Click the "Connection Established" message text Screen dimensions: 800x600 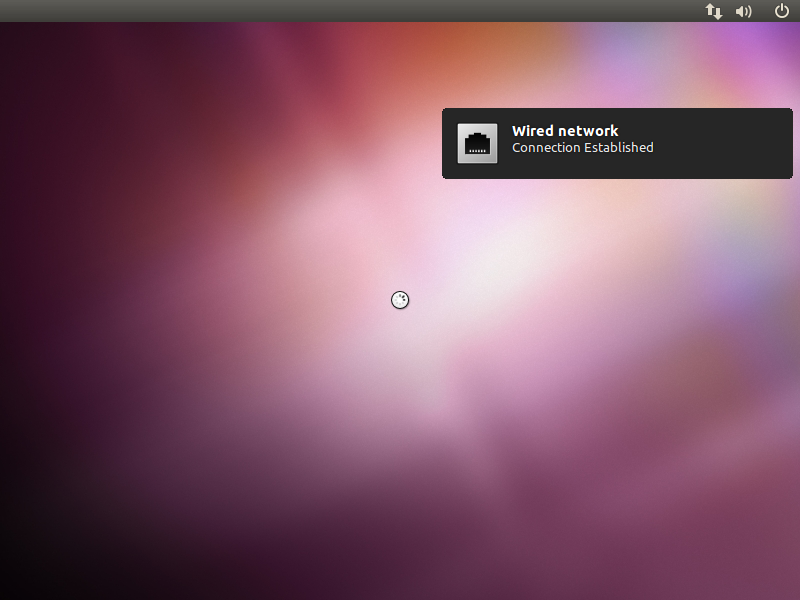click(583, 147)
